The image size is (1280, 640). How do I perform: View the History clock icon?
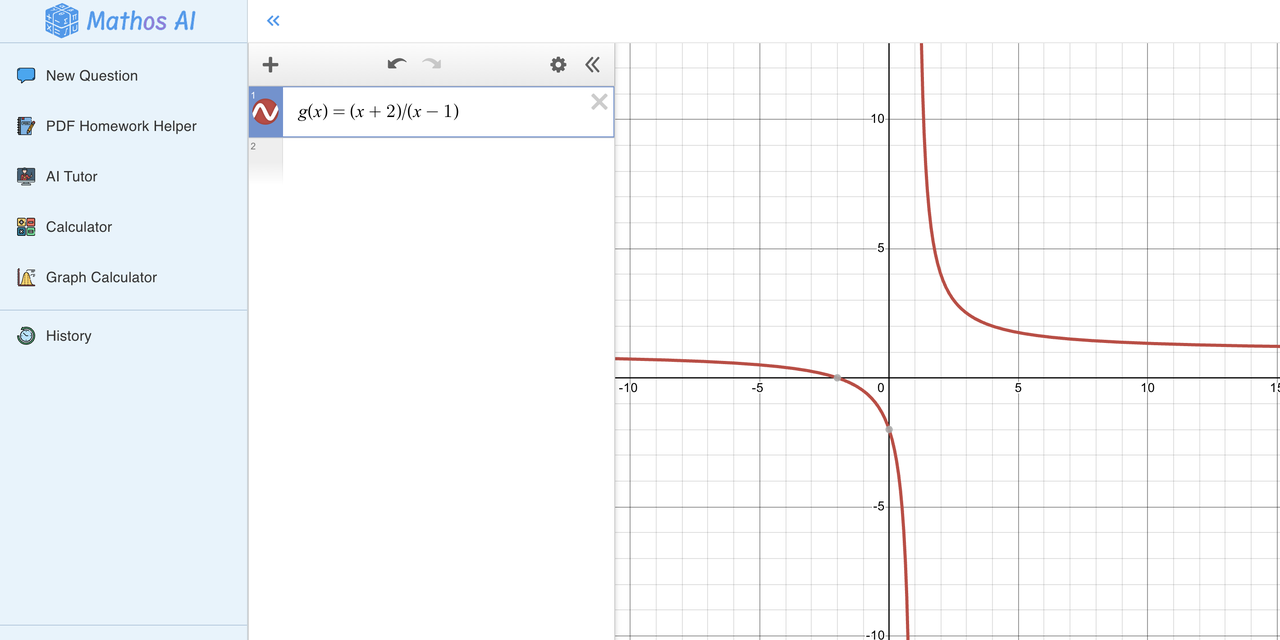[x=26, y=335]
